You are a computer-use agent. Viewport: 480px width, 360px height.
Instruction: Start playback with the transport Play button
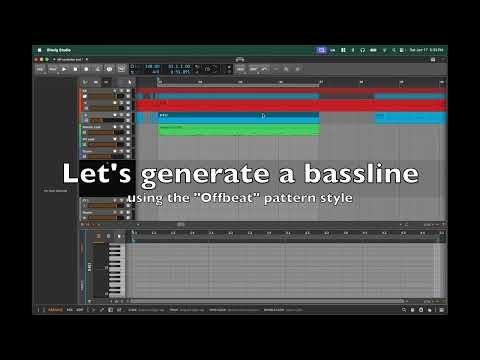click(64, 69)
